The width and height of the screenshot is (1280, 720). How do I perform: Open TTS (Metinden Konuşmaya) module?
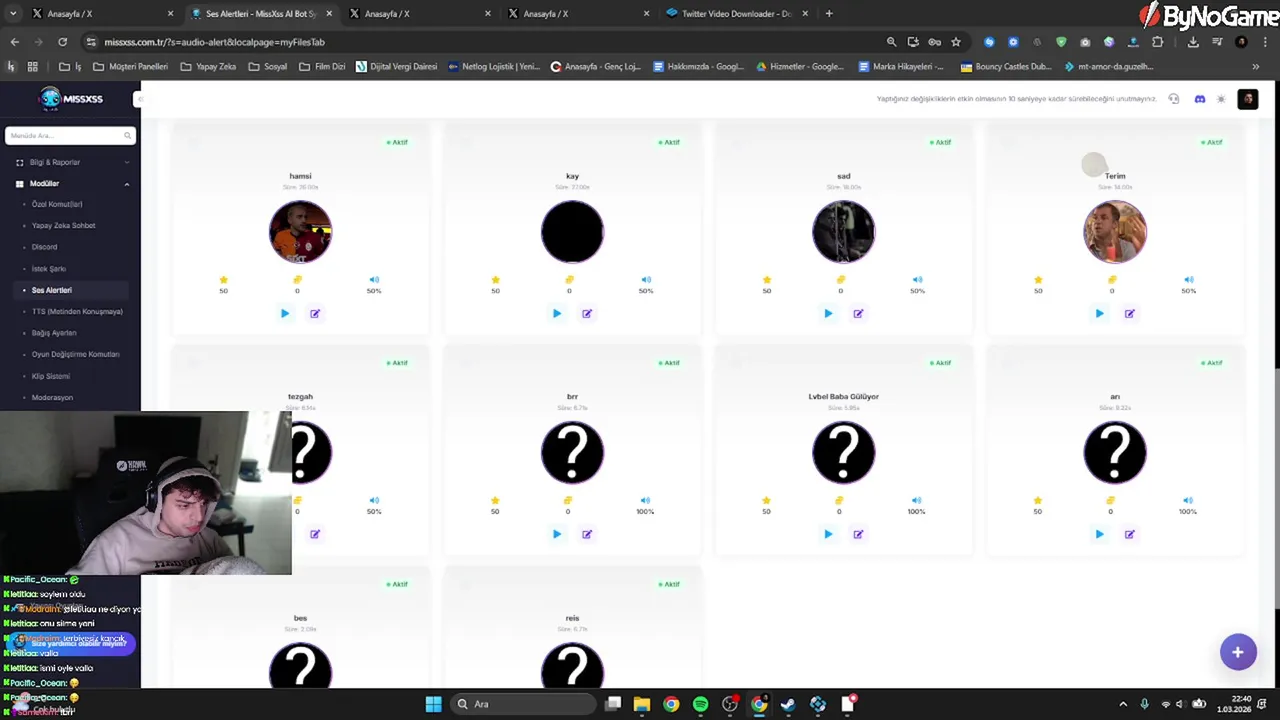(x=77, y=312)
